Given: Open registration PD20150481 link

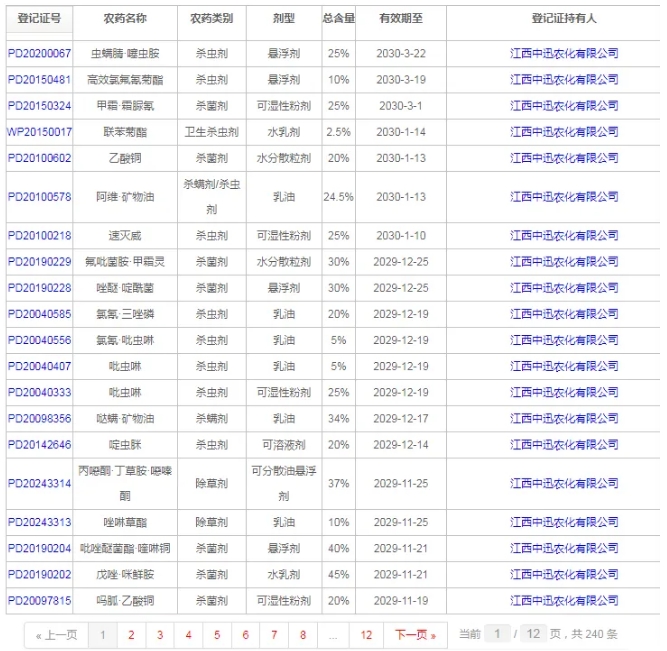Looking at the screenshot, I should [40, 80].
